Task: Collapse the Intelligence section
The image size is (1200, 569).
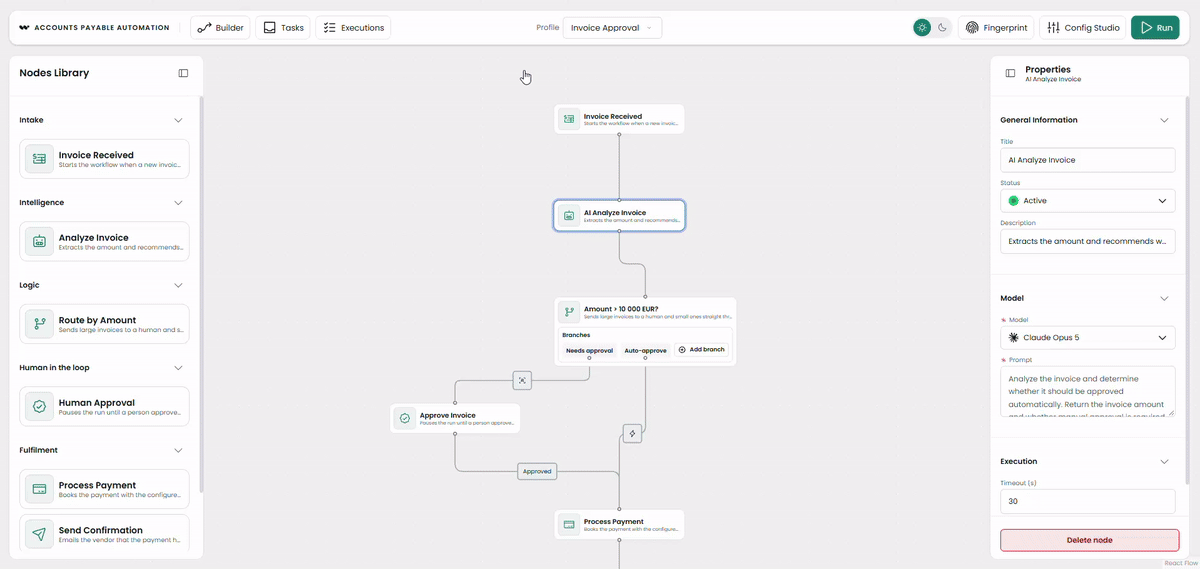Action: point(179,202)
